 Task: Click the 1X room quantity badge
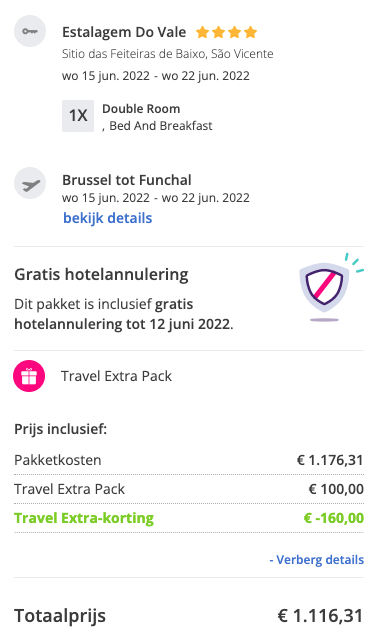(x=78, y=116)
